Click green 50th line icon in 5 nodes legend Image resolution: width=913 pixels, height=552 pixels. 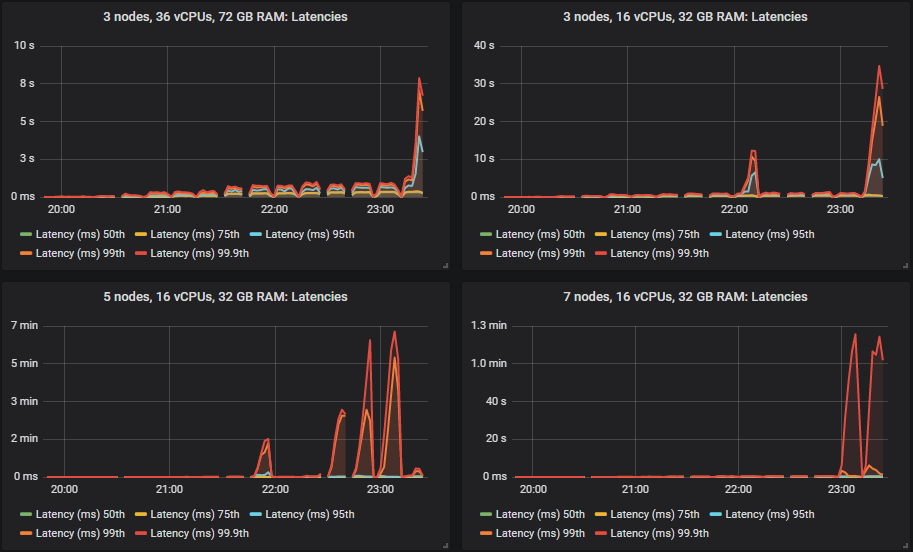[27, 514]
